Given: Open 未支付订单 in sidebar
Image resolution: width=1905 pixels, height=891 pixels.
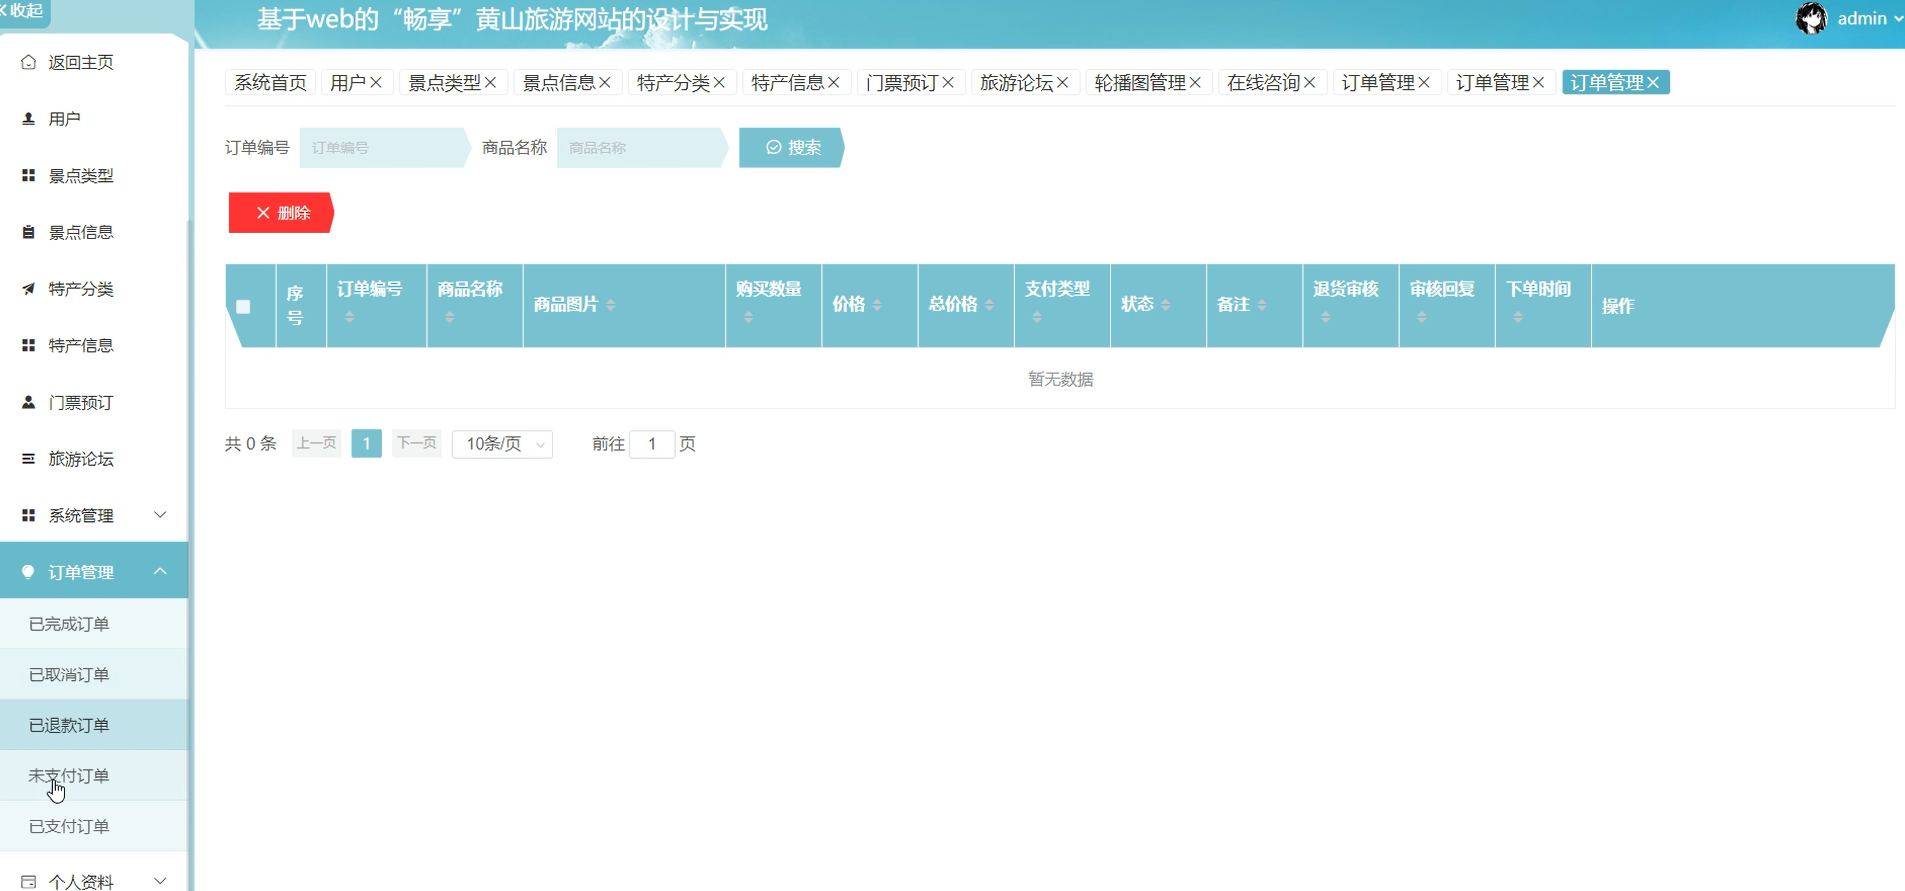Looking at the screenshot, I should (x=94, y=776).
